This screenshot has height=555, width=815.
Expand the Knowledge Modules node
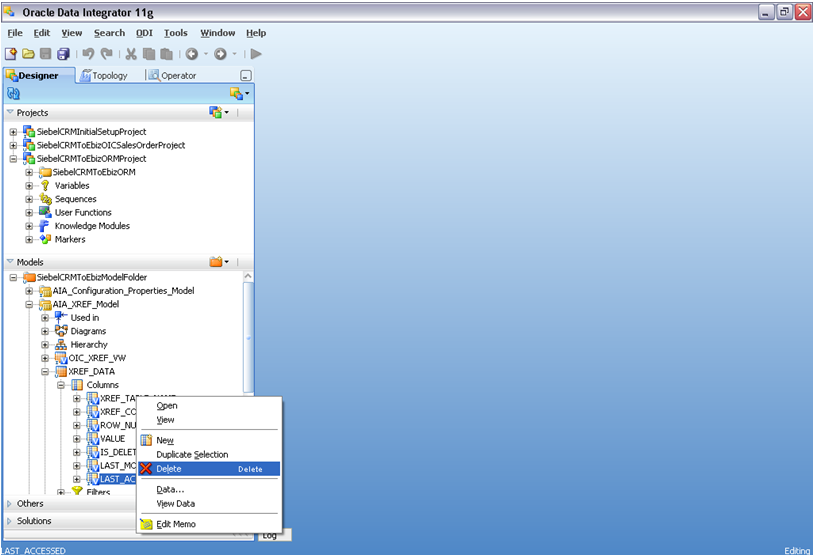coord(29,226)
